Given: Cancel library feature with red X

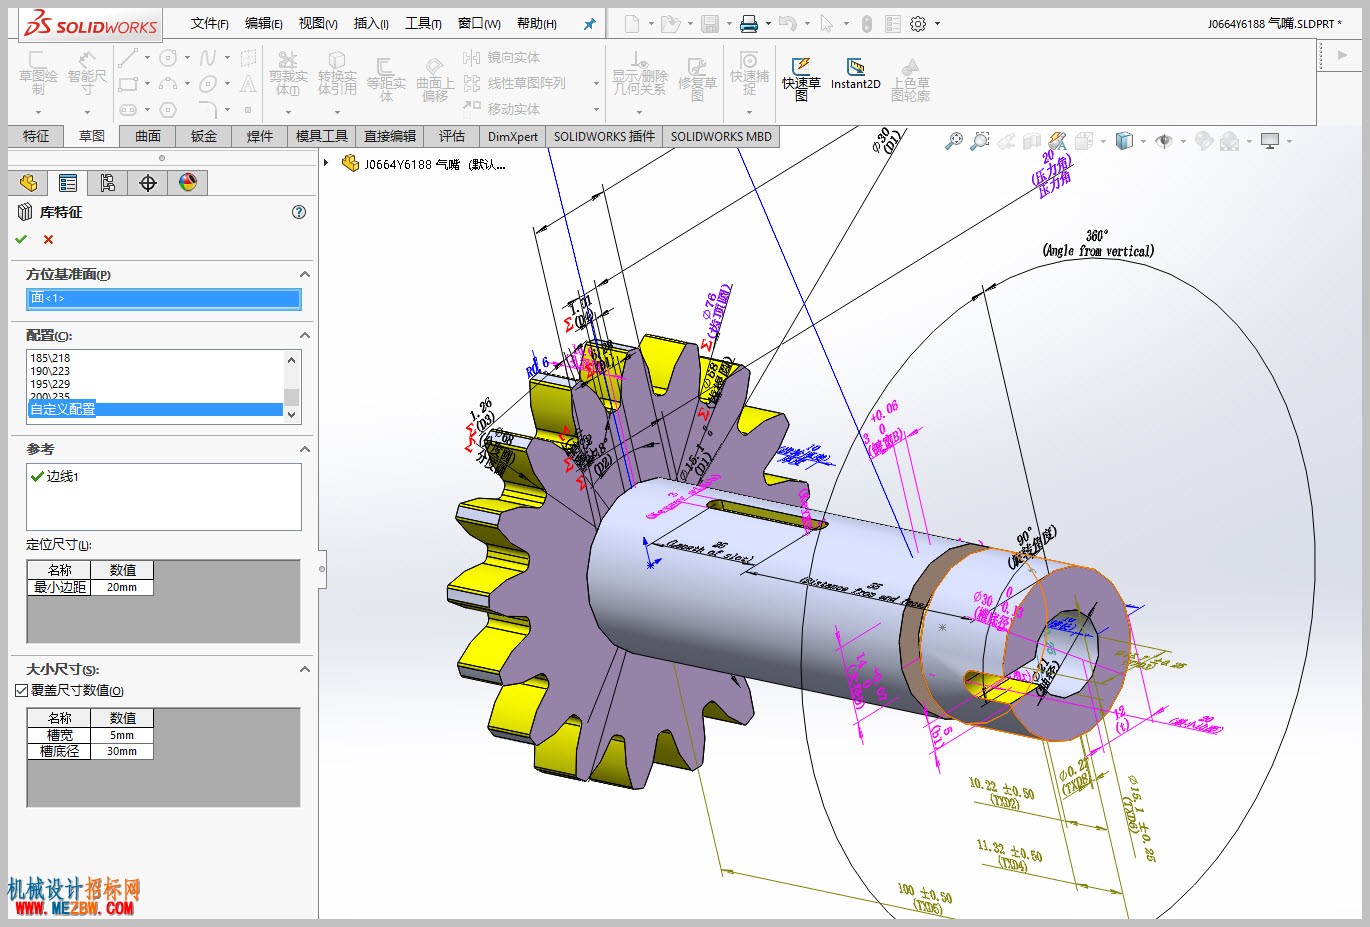Looking at the screenshot, I should pyautogui.click(x=48, y=239).
